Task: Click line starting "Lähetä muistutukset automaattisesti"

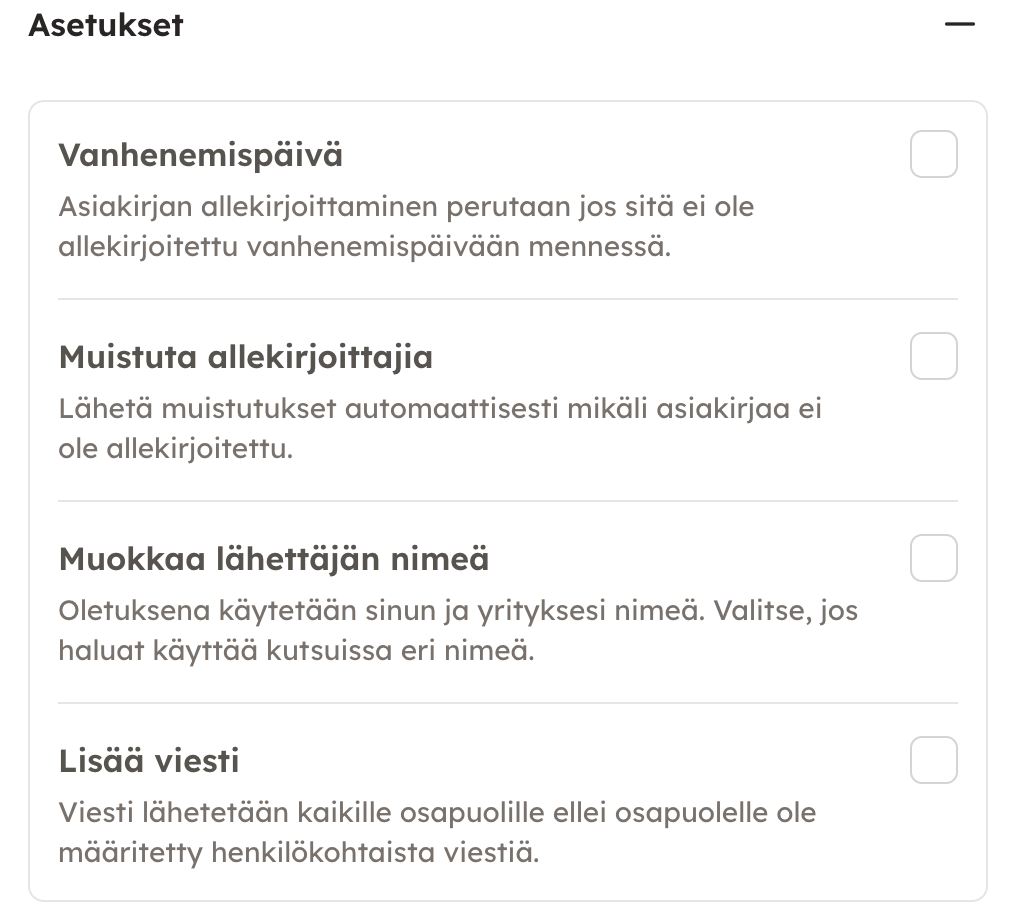Action: tap(440, 410)
